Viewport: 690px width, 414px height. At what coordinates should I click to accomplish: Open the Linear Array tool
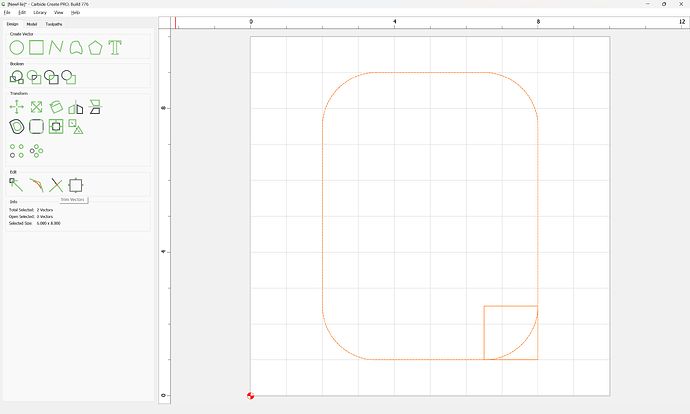click(17, 151)
